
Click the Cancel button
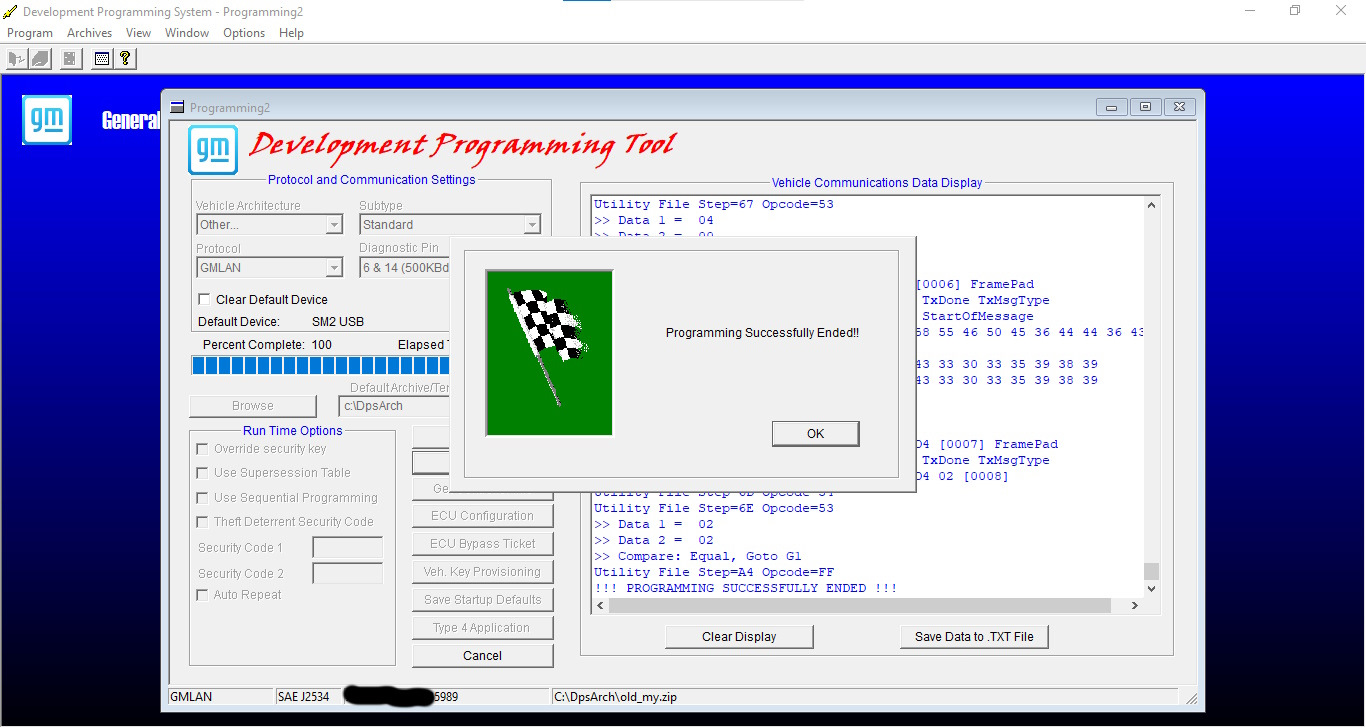482,656
